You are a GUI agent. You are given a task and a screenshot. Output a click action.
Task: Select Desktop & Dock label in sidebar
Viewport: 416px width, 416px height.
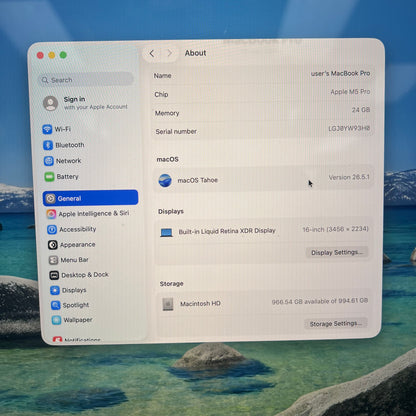[85, 275]
